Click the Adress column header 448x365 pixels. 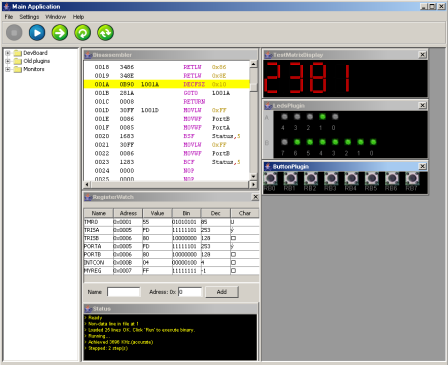(x=128, y=213)
